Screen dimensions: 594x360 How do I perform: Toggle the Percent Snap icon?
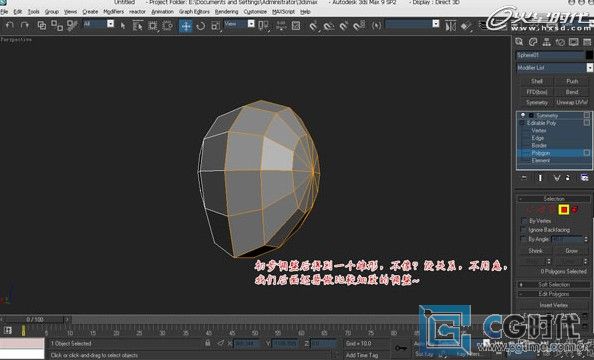point(344,25)
